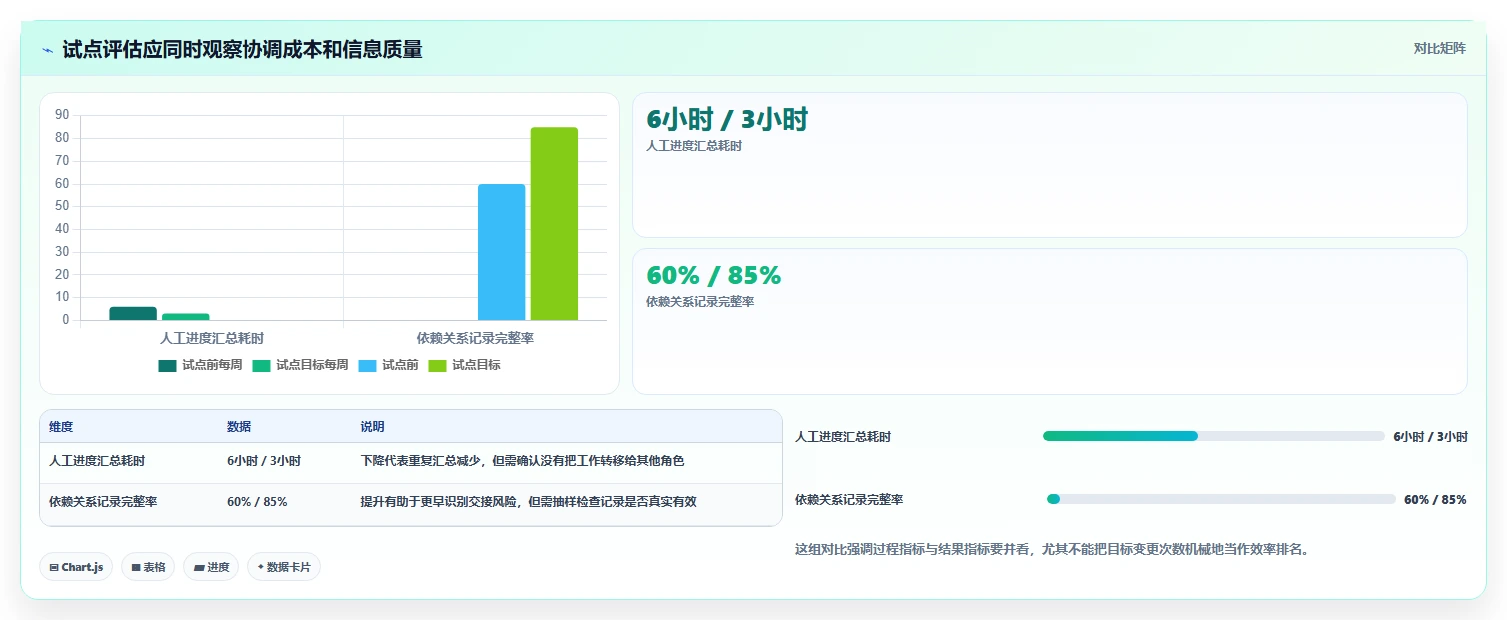Click the 提升有助于更早识别交接风险 description cell
This screenshot has width=1507, height=620.
[x=528, y=502]
